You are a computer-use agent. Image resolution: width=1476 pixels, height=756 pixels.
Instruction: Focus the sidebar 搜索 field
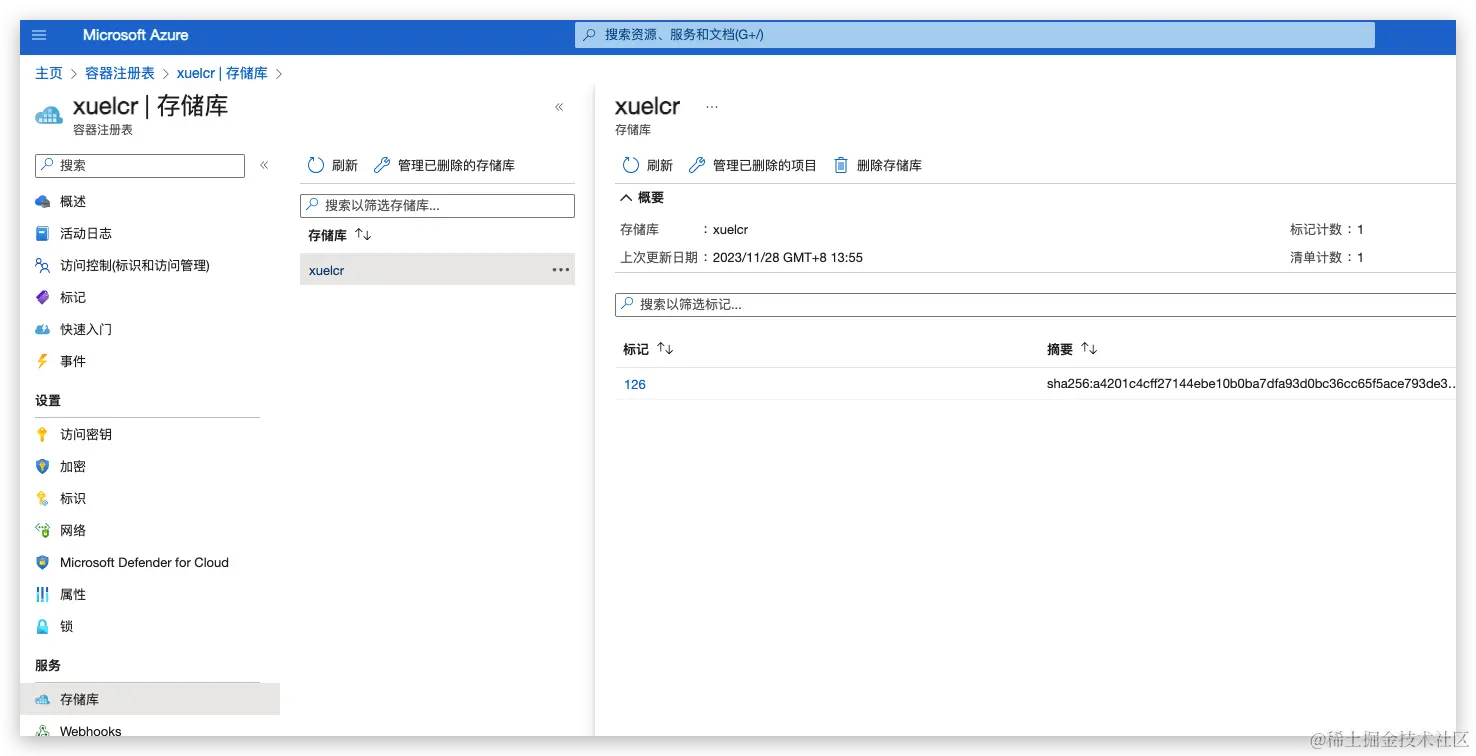(x=140, y=165)
